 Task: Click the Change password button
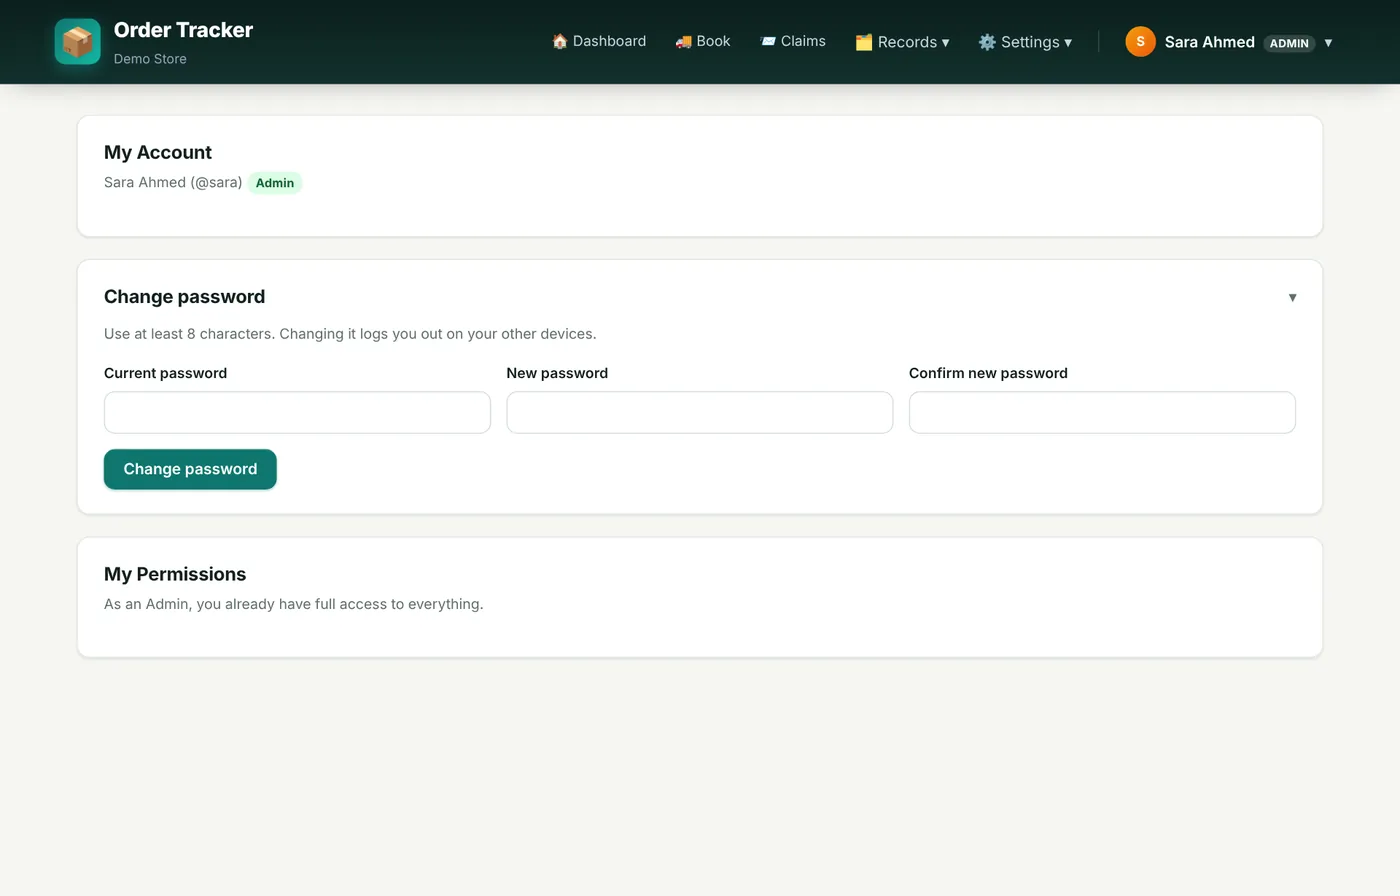click(x=190, y=469)
